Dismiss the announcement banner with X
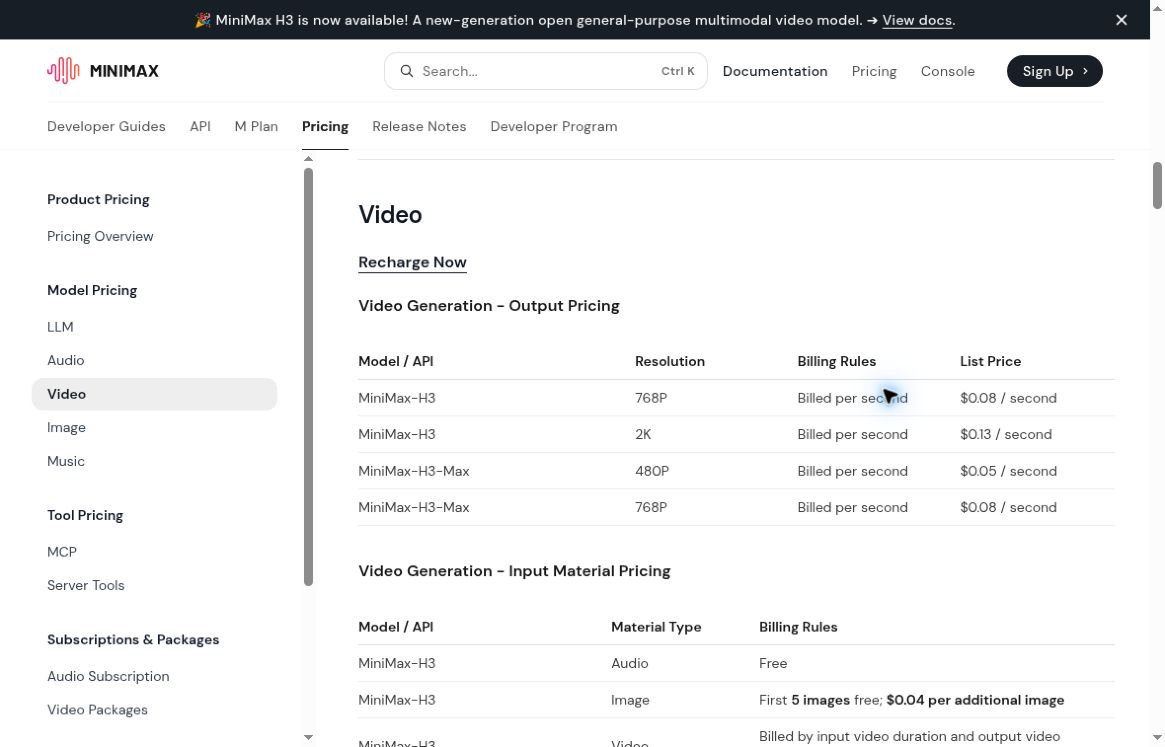 point(1121,20)
